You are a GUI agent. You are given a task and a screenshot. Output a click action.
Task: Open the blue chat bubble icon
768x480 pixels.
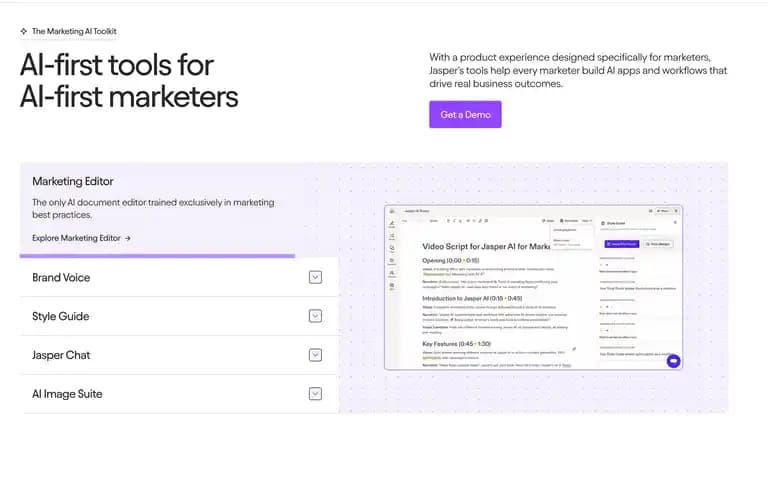coord(673,361)
